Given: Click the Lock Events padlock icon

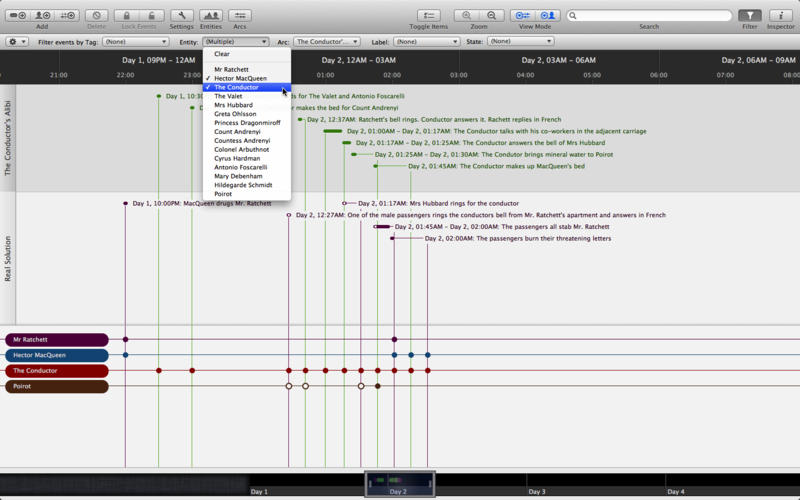Looking at the screenshot, I should click(x=127, y=16).
